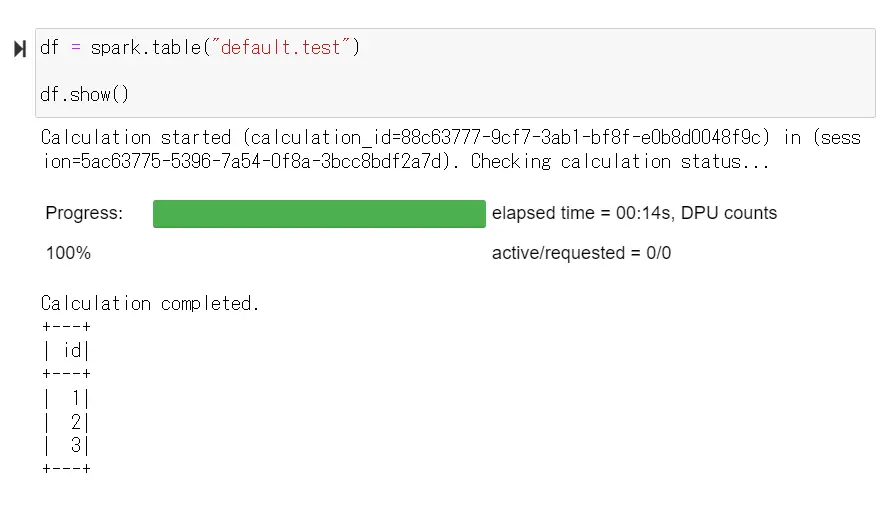This screenshot has height=510, width=878.
Task: Place cursor on the df.show() line
Action: [85, 94]
